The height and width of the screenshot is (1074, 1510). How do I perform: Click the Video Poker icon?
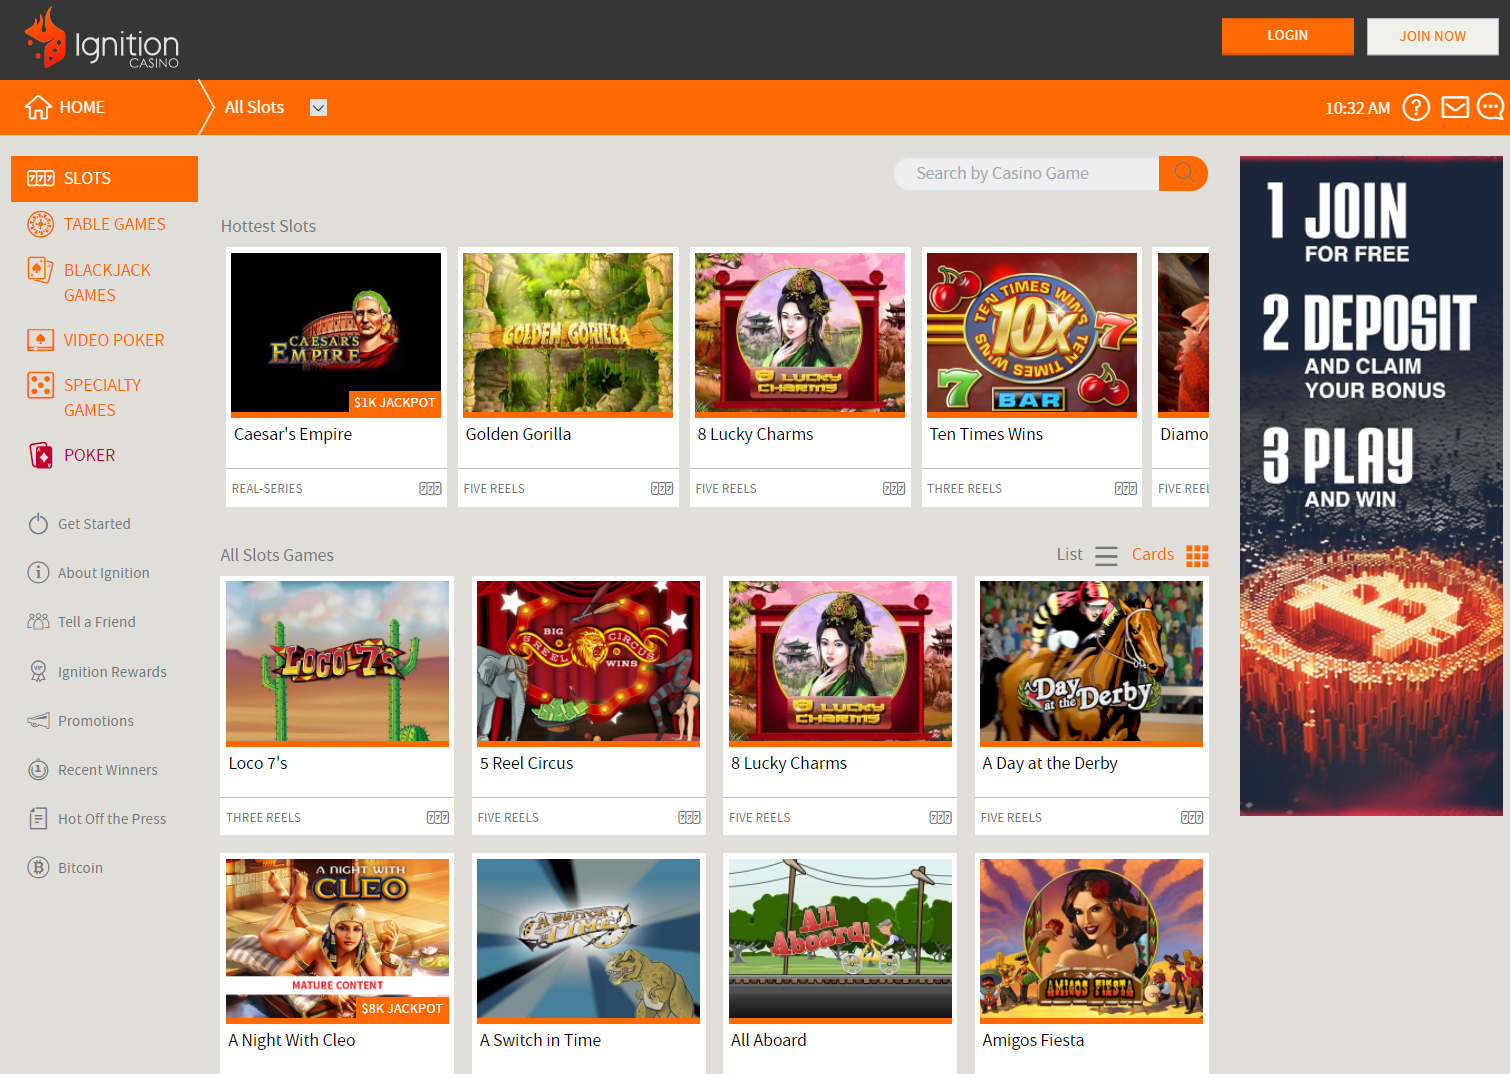[x=40, y=340]
